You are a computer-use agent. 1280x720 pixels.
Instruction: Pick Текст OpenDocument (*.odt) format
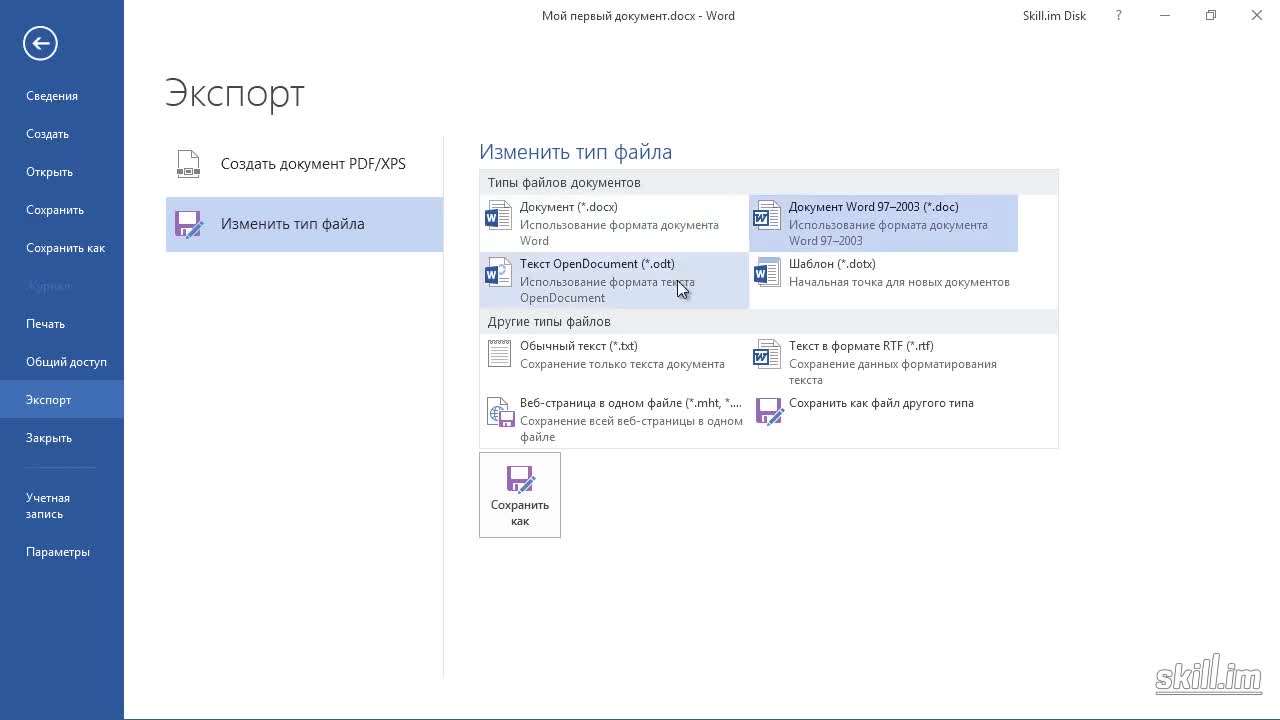point(614,280)
